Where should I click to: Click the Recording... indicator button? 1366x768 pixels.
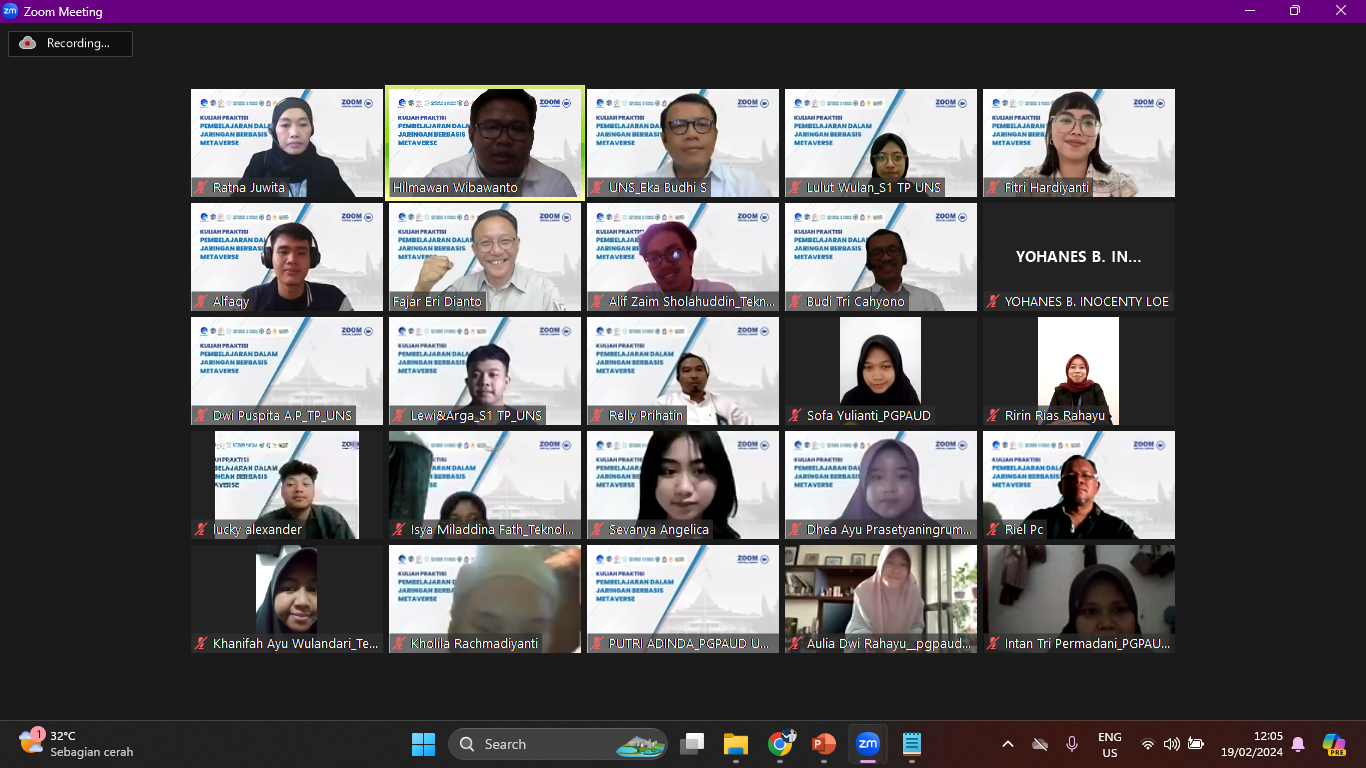(70, 43)
